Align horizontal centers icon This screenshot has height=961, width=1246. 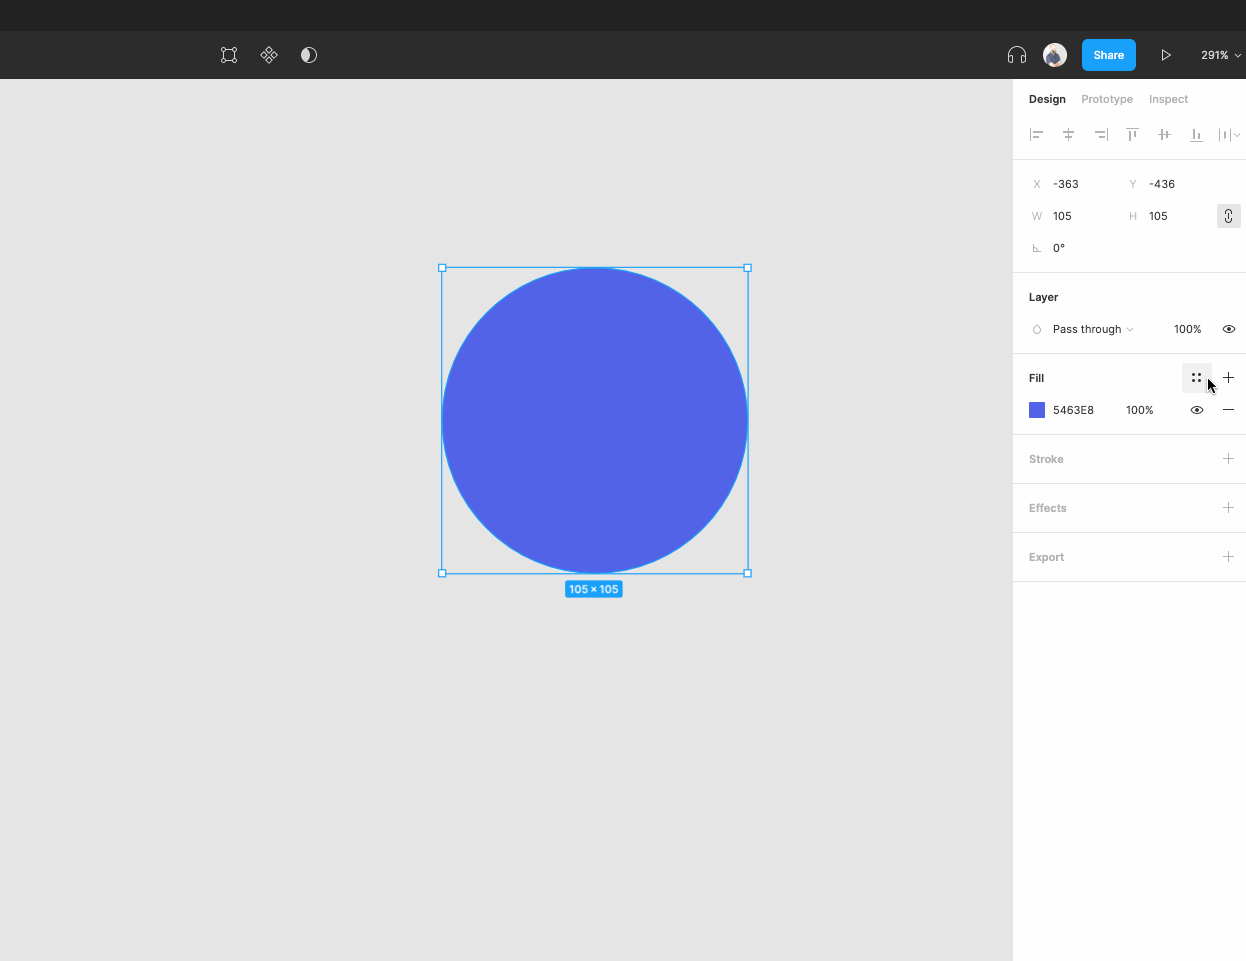[x=1069, y=134]
